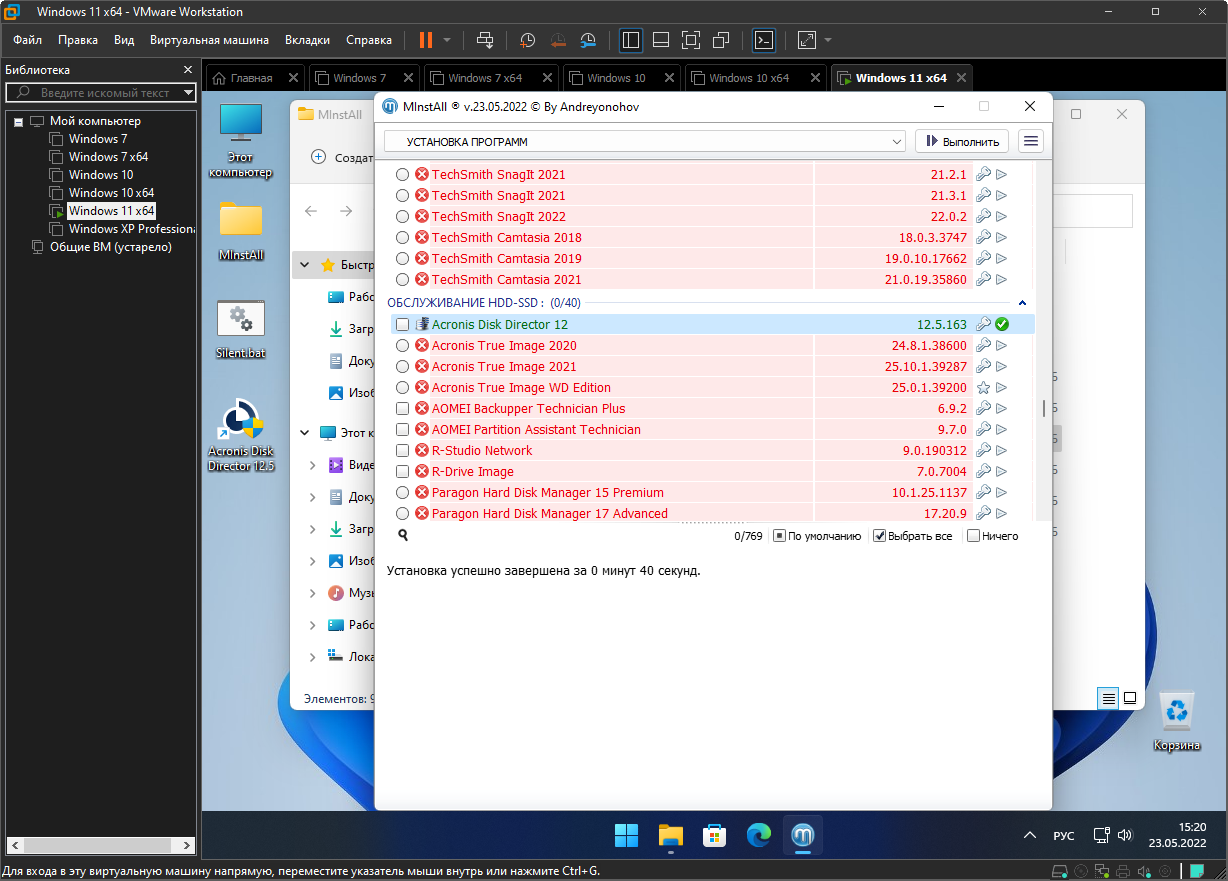This screenshot has width=1228, height=881.
Task: Collapse the "ОБСЛУЖИВАНИЕ HDD-SSD" section
Action: pos(1022,303)
